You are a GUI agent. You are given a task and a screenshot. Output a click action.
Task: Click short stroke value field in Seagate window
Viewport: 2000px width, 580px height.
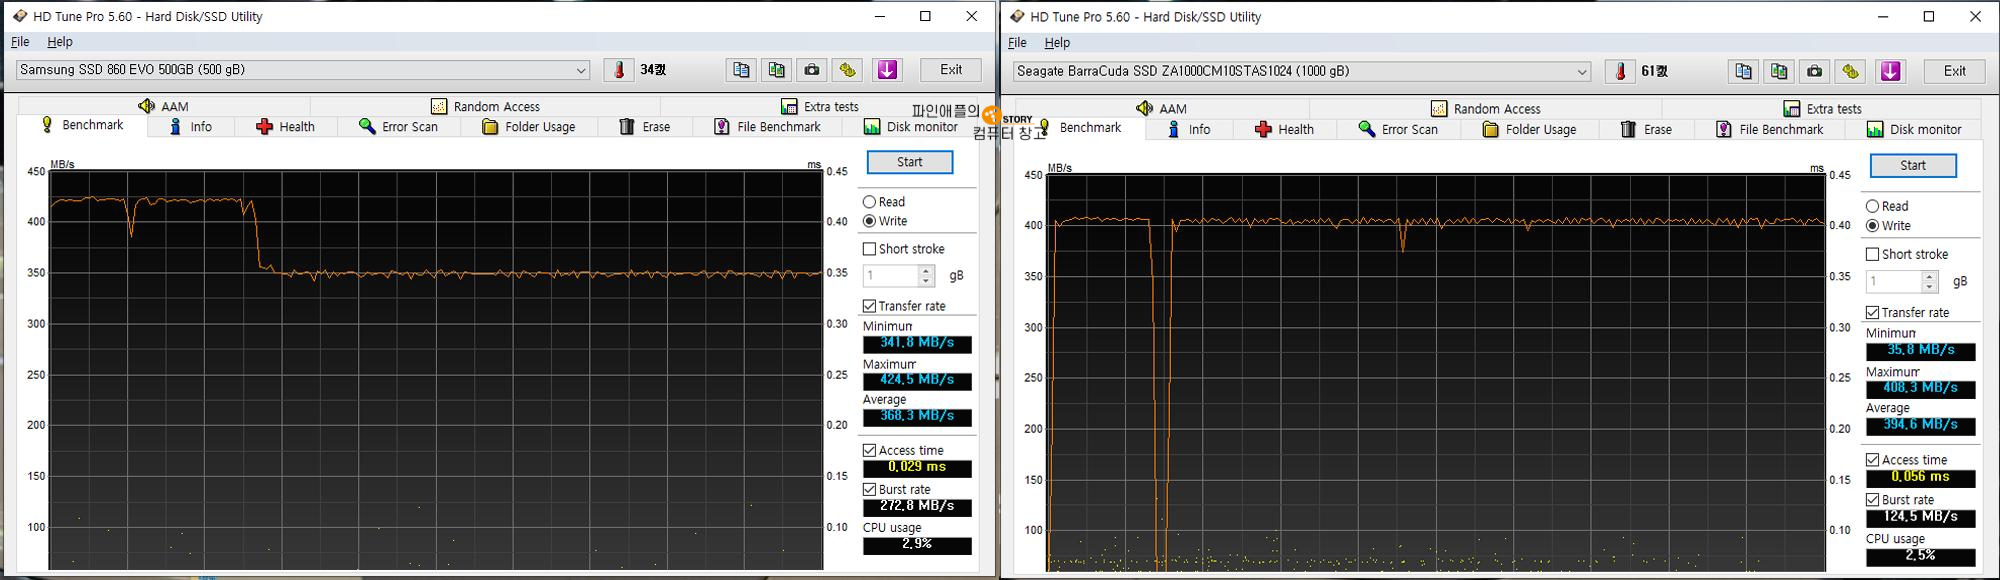(x=1894, y=282)
